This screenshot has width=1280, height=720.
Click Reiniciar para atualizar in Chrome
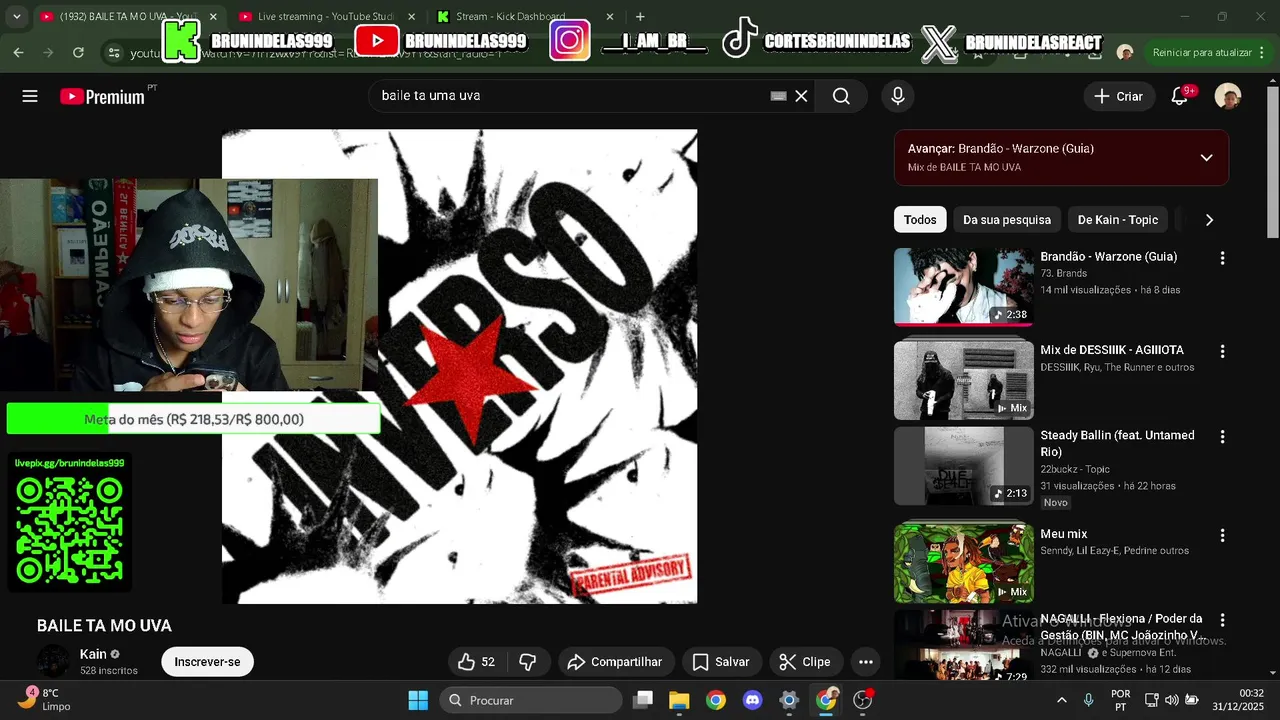click(x=1202, y=52)
